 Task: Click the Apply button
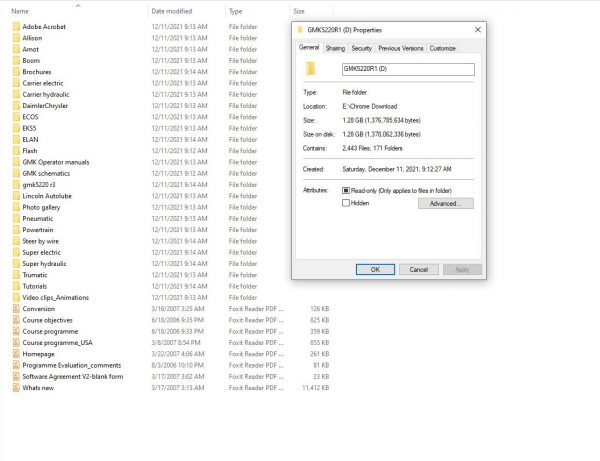[462, 269]
